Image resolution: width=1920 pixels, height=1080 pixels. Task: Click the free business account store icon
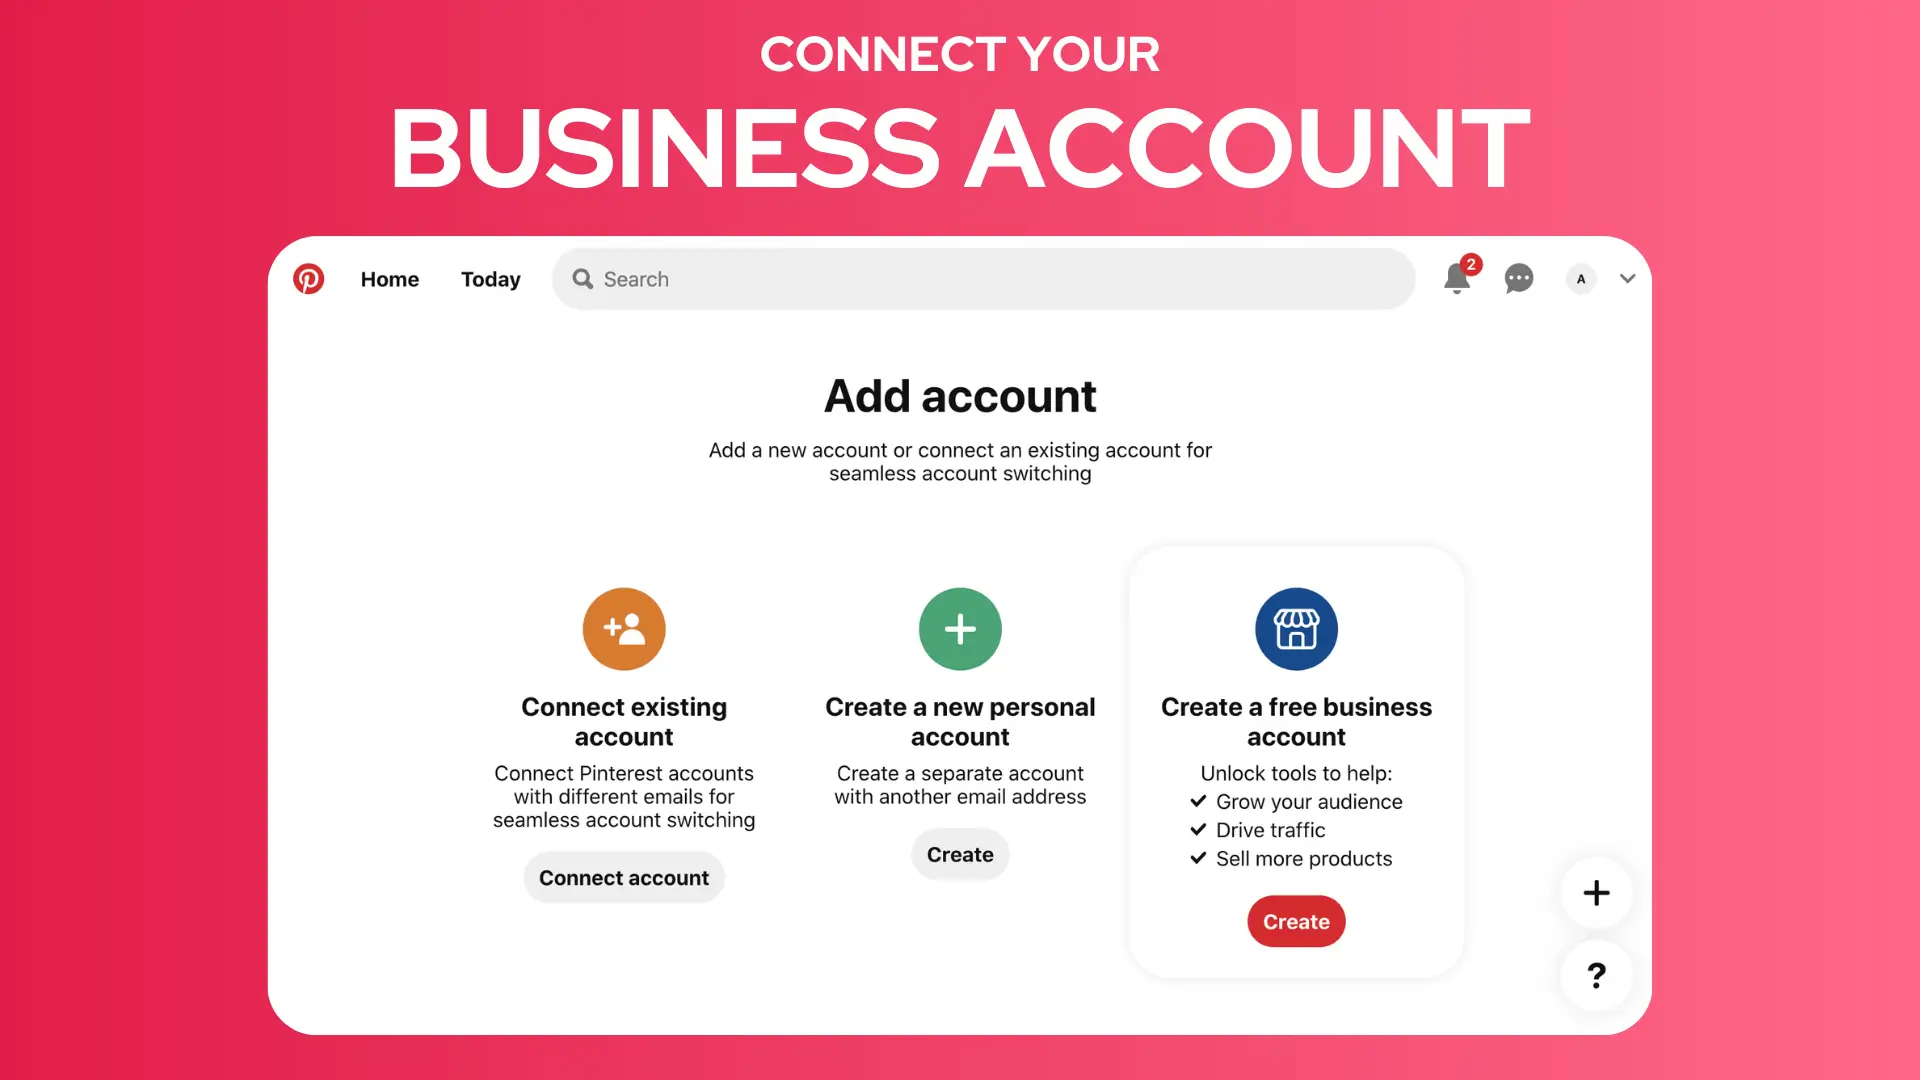(1296, 629)
